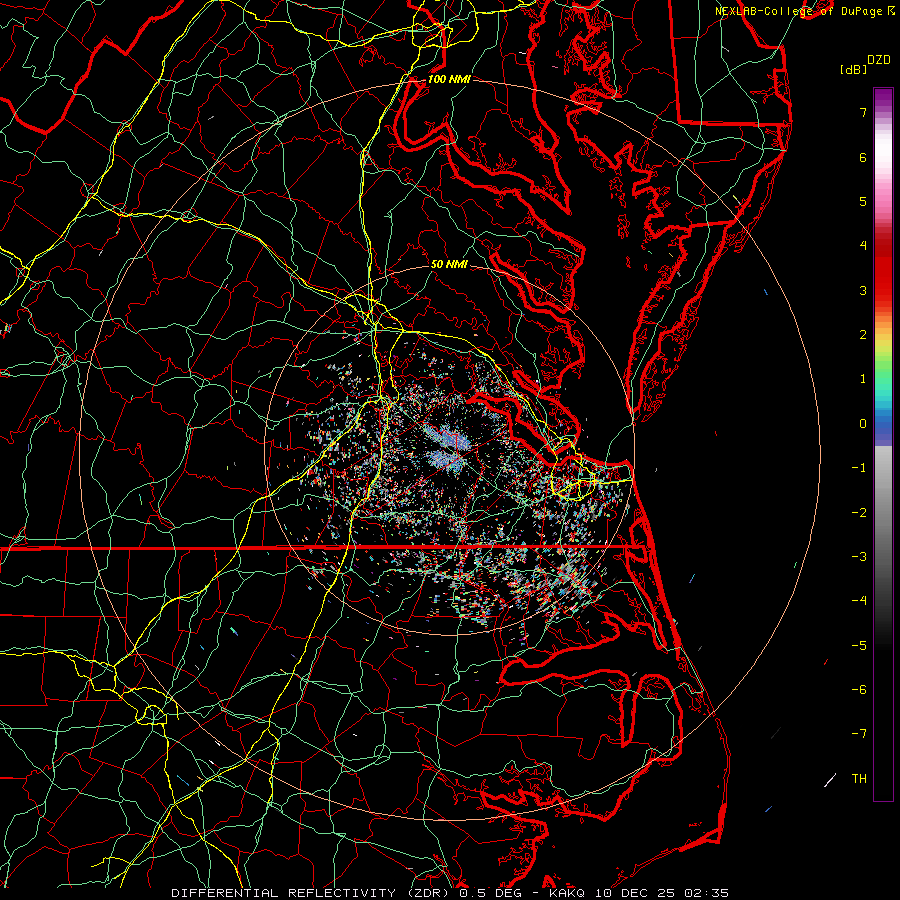Click the -3 value on the color scale

[859, 556]
